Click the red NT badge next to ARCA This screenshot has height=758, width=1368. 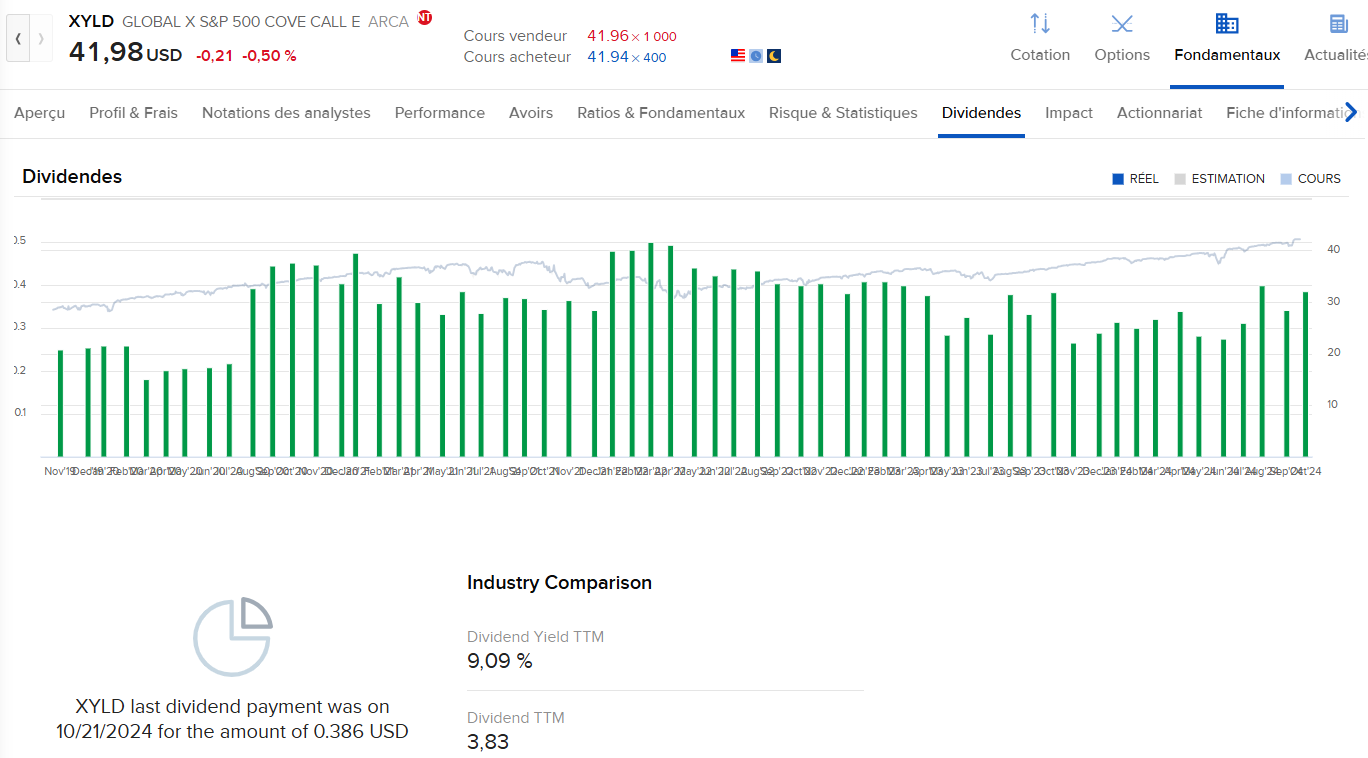[x=425, y=18]
